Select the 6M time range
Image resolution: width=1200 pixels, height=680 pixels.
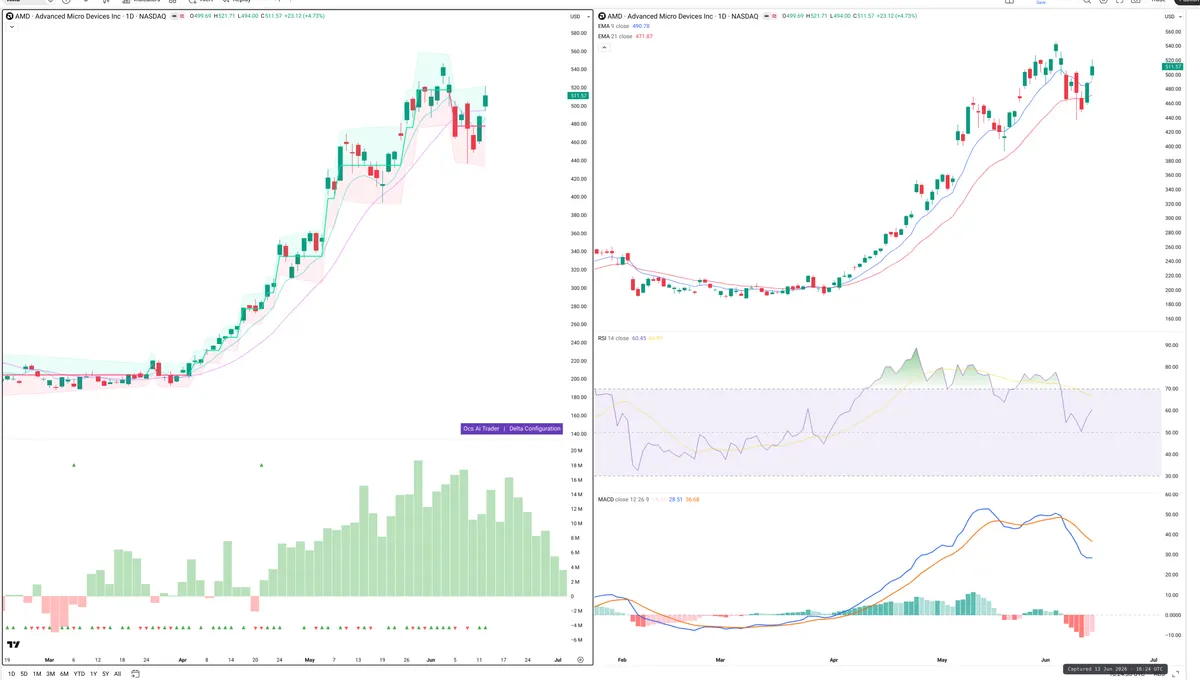pyautogui.click(x=64, y=674)
